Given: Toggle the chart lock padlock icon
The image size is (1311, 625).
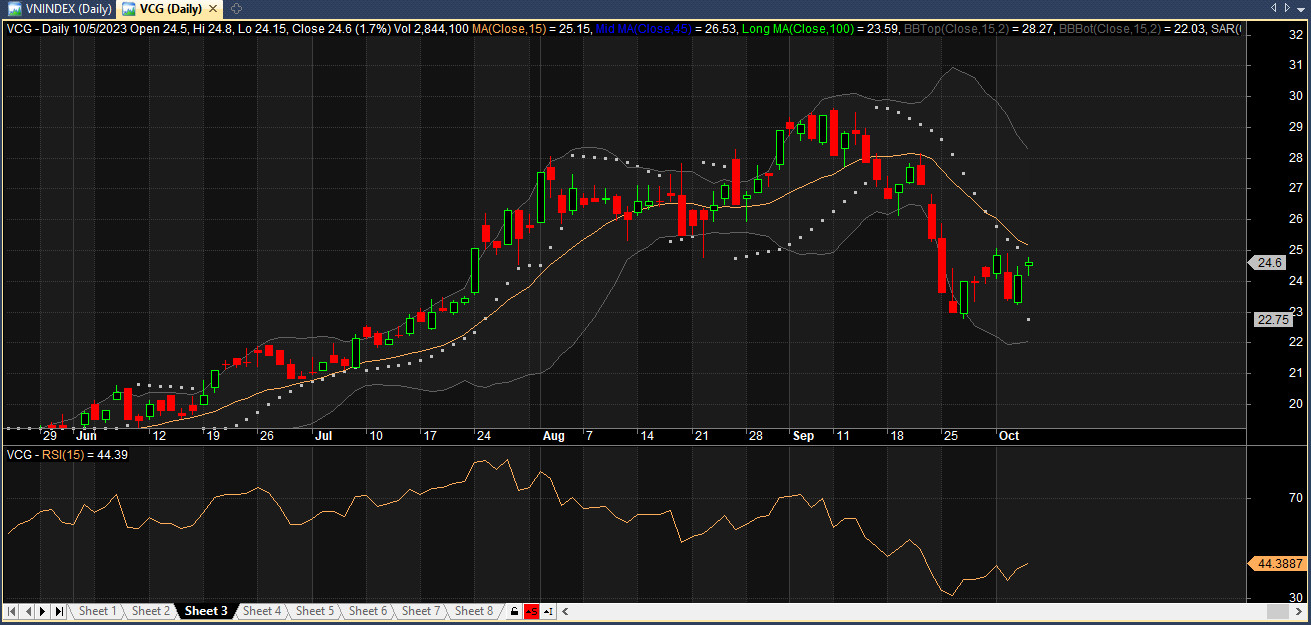Looking at the screenshot, I should tap(514, 611).
